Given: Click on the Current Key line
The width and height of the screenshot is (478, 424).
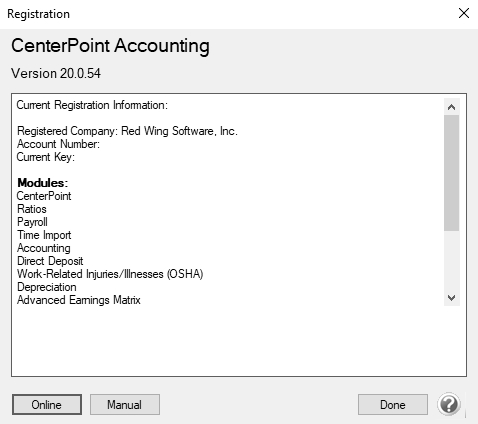Looking at the screenshot, I should pos(46,157).
